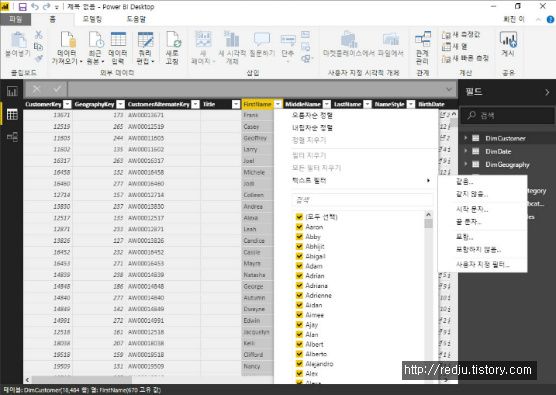
Task: Click the Power BI logo icon
Action: pos(5,6)
